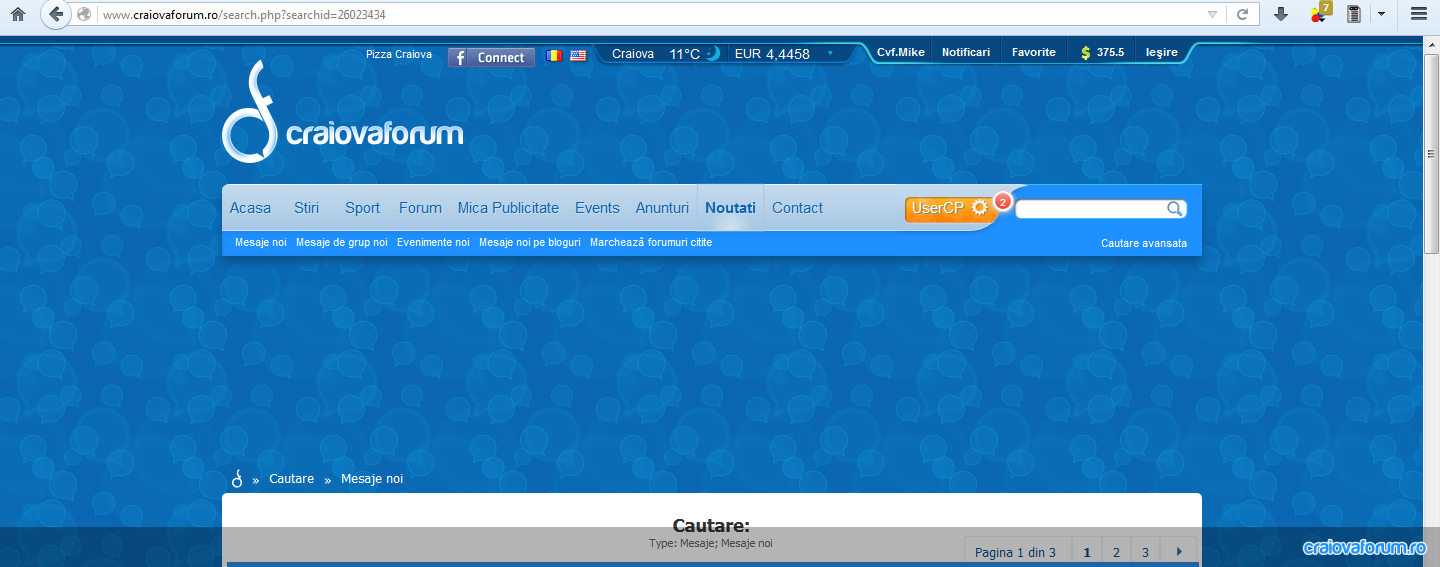Click the next page arrow

tap(1179, 552)
